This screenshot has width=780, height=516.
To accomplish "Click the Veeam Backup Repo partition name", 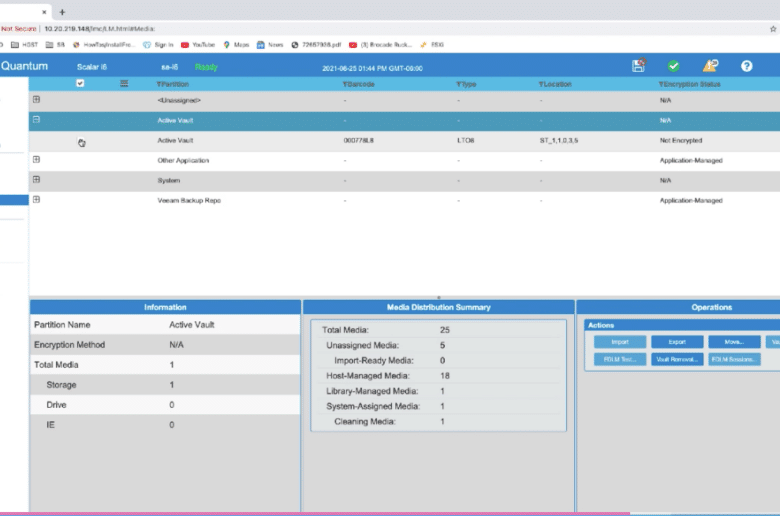I will pyautogui.click(x=189, y=201).
